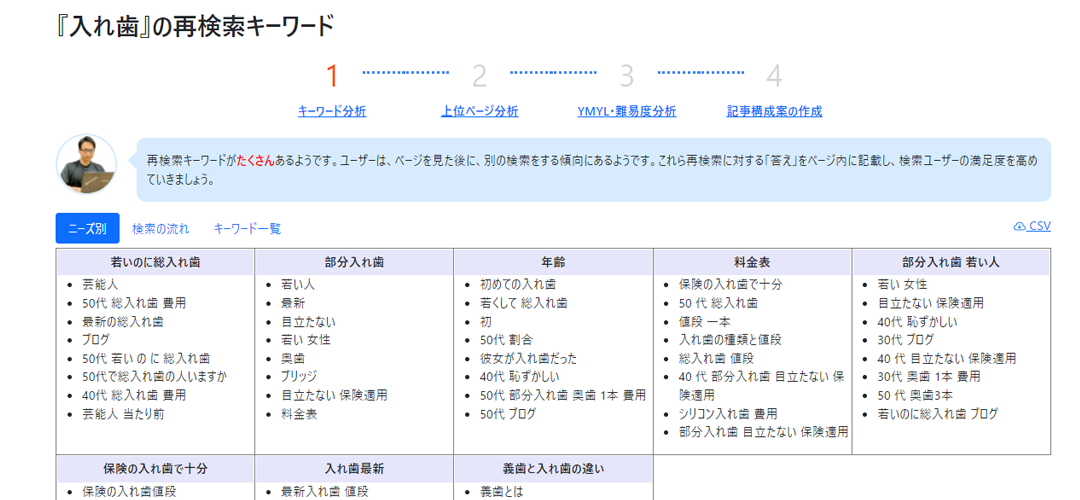The width and height of the screenshot is (1080, 500).
Task: Click the 入れ歯最新 group header
Action: [354, 468]
